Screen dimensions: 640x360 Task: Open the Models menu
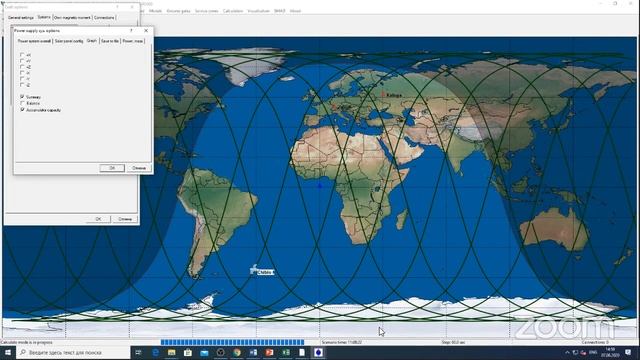(x=156, y=11)
